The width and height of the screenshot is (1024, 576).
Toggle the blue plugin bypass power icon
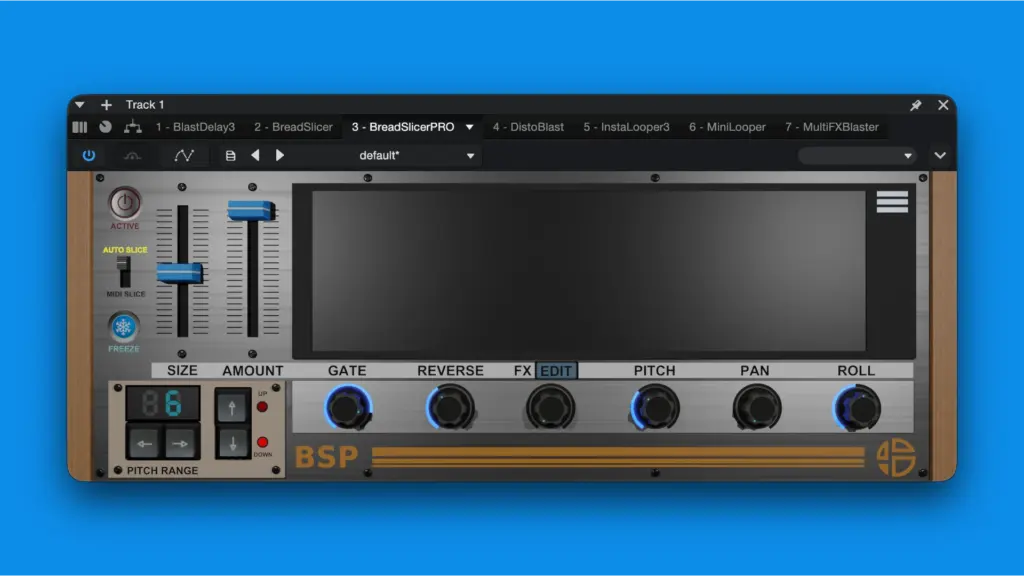[89, 155]
